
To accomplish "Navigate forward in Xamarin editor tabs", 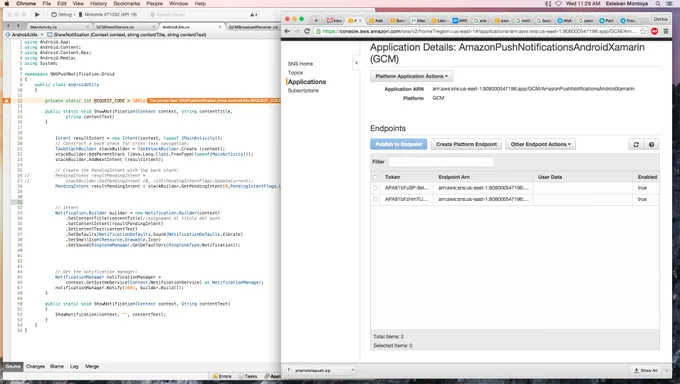I will pos(18,26).
